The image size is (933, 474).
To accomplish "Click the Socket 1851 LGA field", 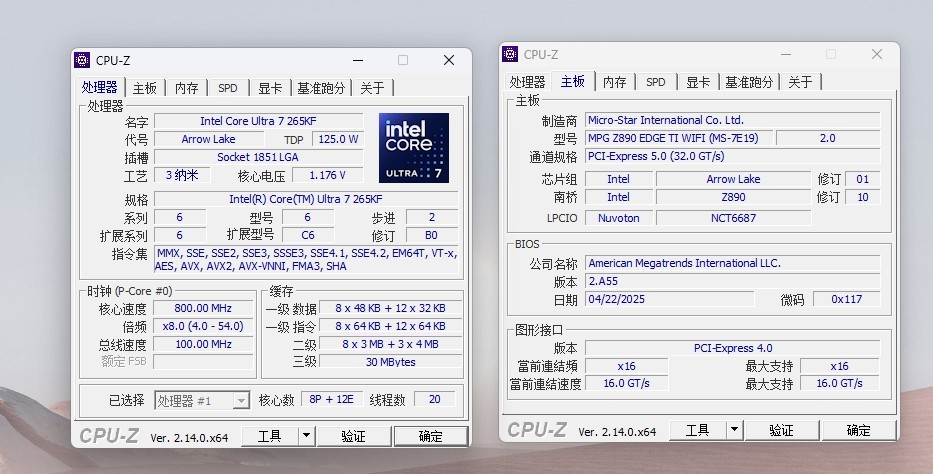I will (x=258, y=157).
